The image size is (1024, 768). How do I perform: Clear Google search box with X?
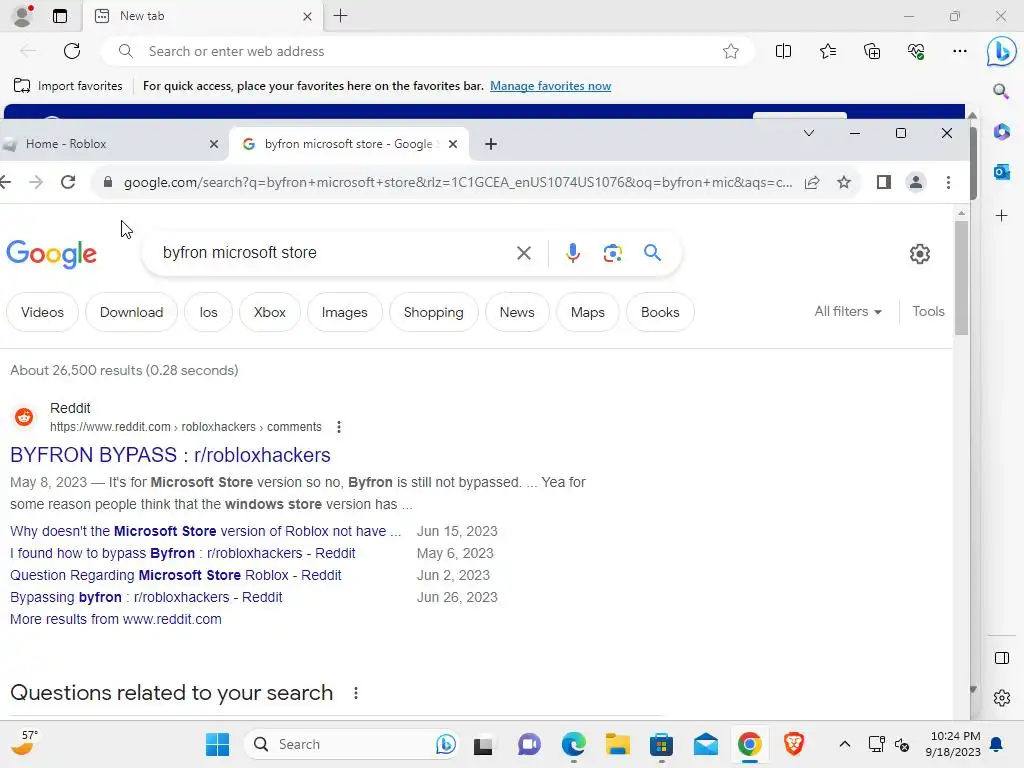click(x=524, y=253)
